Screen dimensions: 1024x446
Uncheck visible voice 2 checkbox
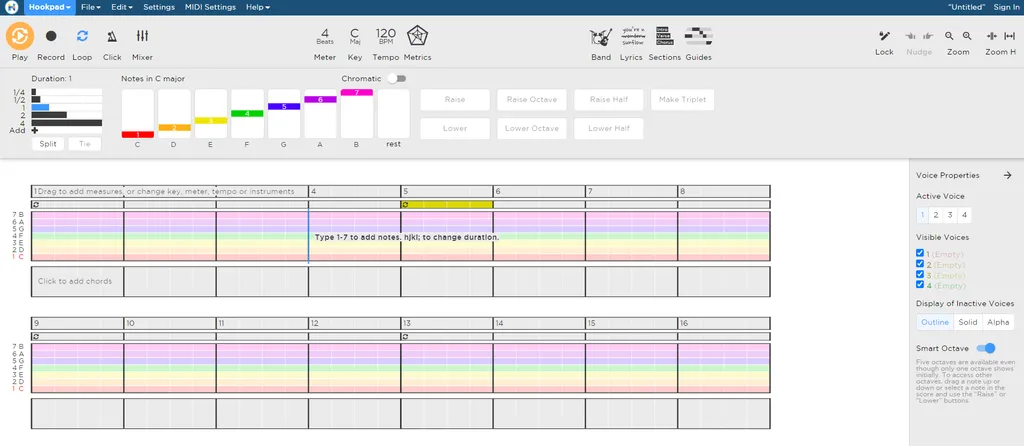(921, 264)
